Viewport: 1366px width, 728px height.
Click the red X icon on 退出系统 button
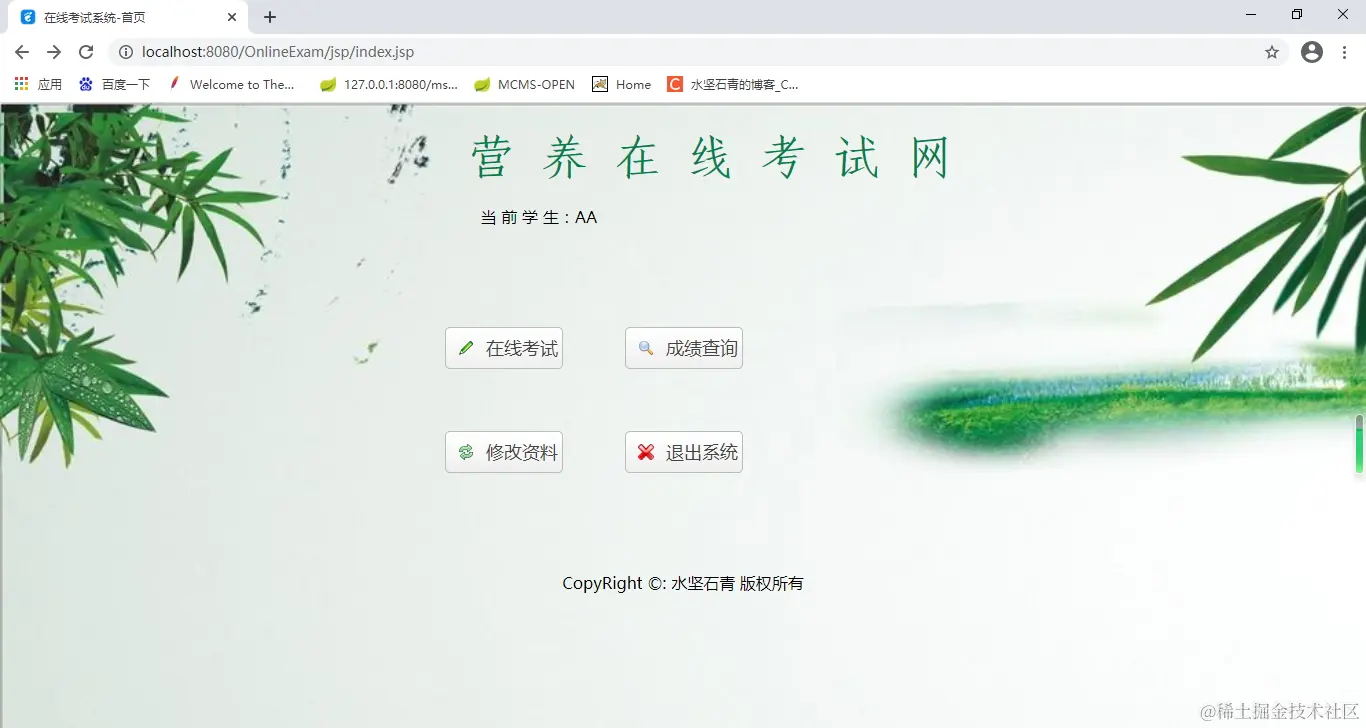[x=645, y=452]
